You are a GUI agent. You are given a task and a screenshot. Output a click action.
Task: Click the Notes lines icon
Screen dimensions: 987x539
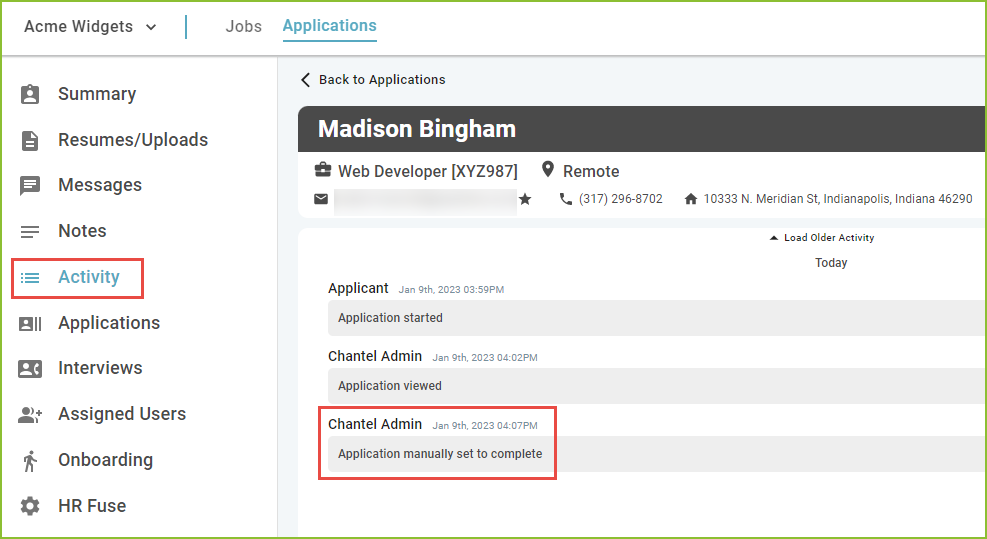pyautogui.click(x=30, y=232)
